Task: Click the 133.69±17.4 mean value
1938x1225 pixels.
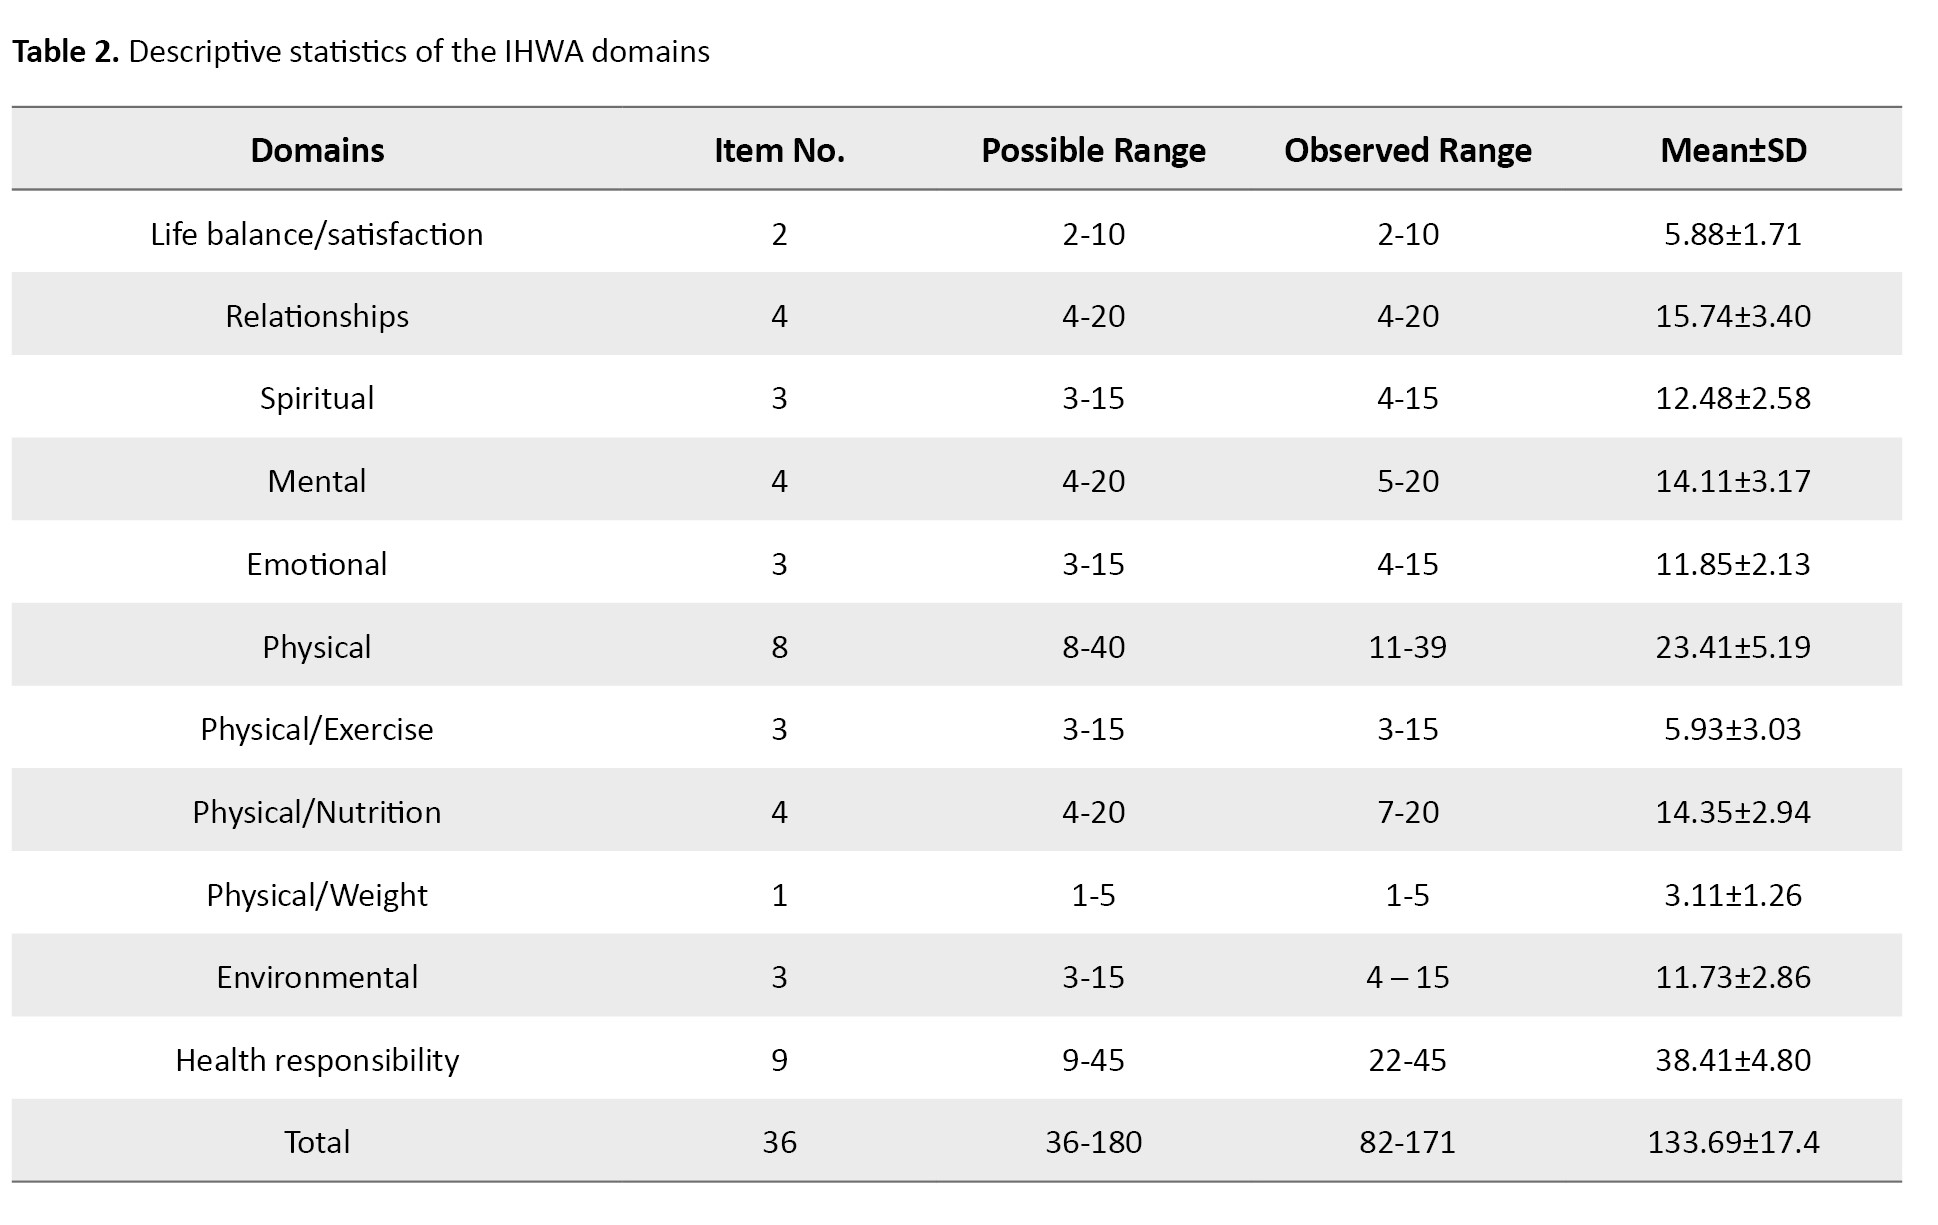Action: 1733,1142
